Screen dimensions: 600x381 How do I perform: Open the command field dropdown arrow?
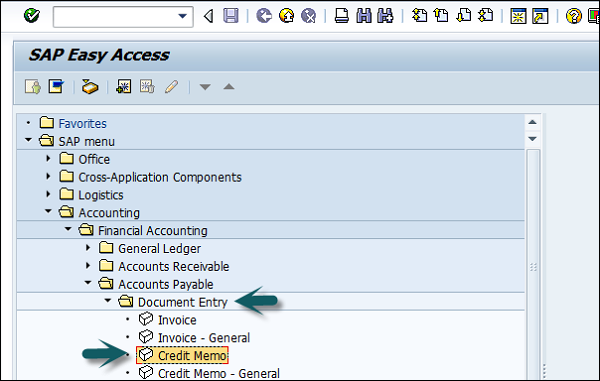click(183, 16)
